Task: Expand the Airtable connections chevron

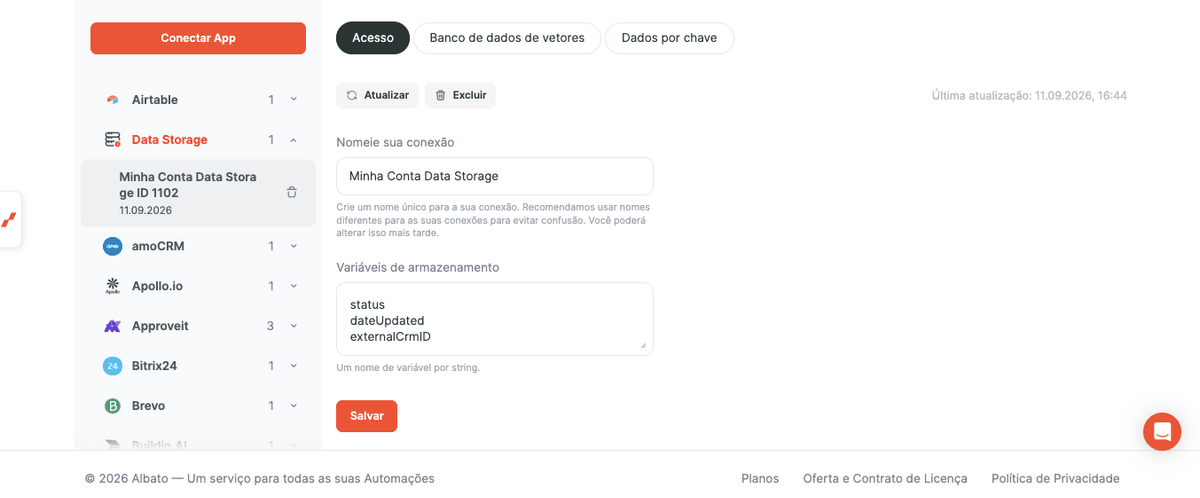Action: (x=293, y=100)
